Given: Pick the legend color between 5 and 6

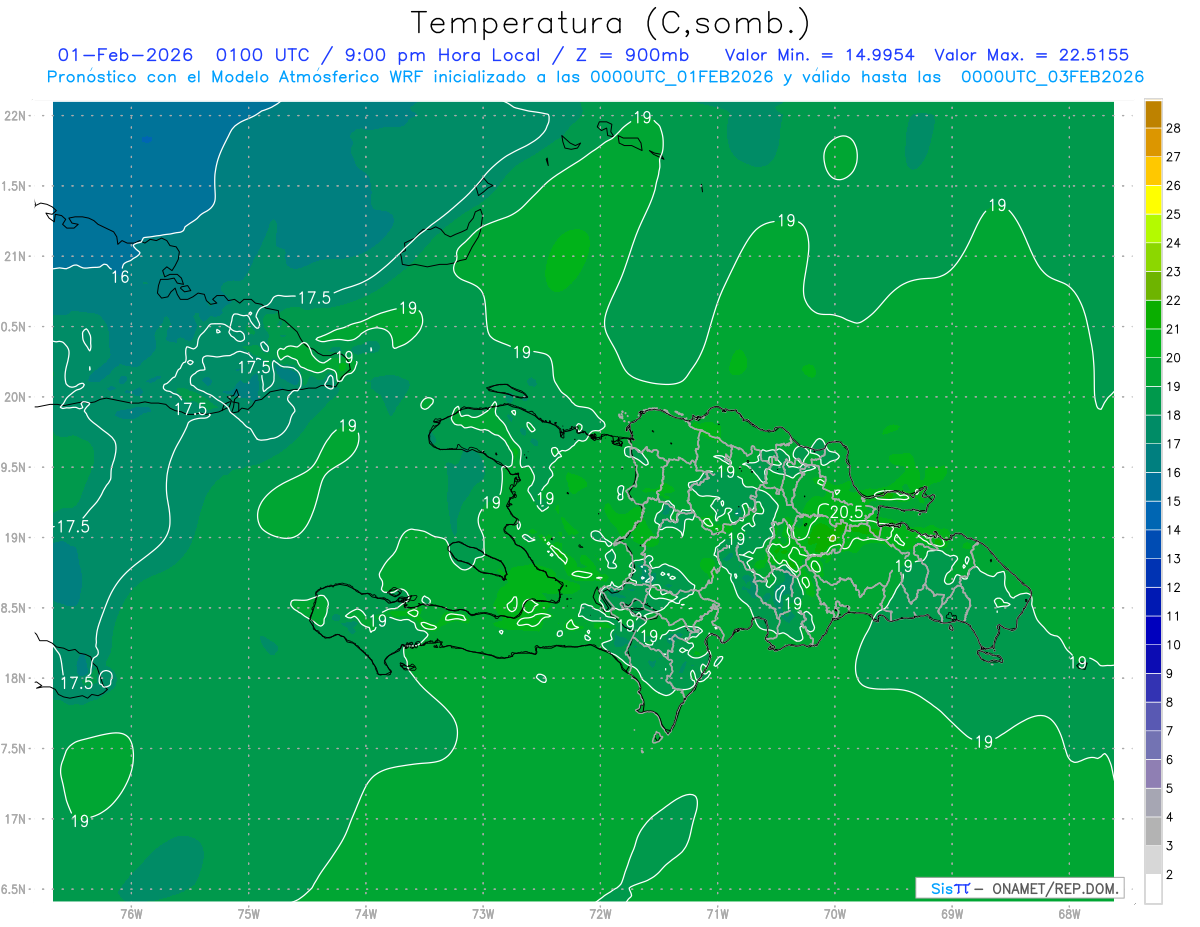Looking at the screenshot, I should tap(1153, 774).
